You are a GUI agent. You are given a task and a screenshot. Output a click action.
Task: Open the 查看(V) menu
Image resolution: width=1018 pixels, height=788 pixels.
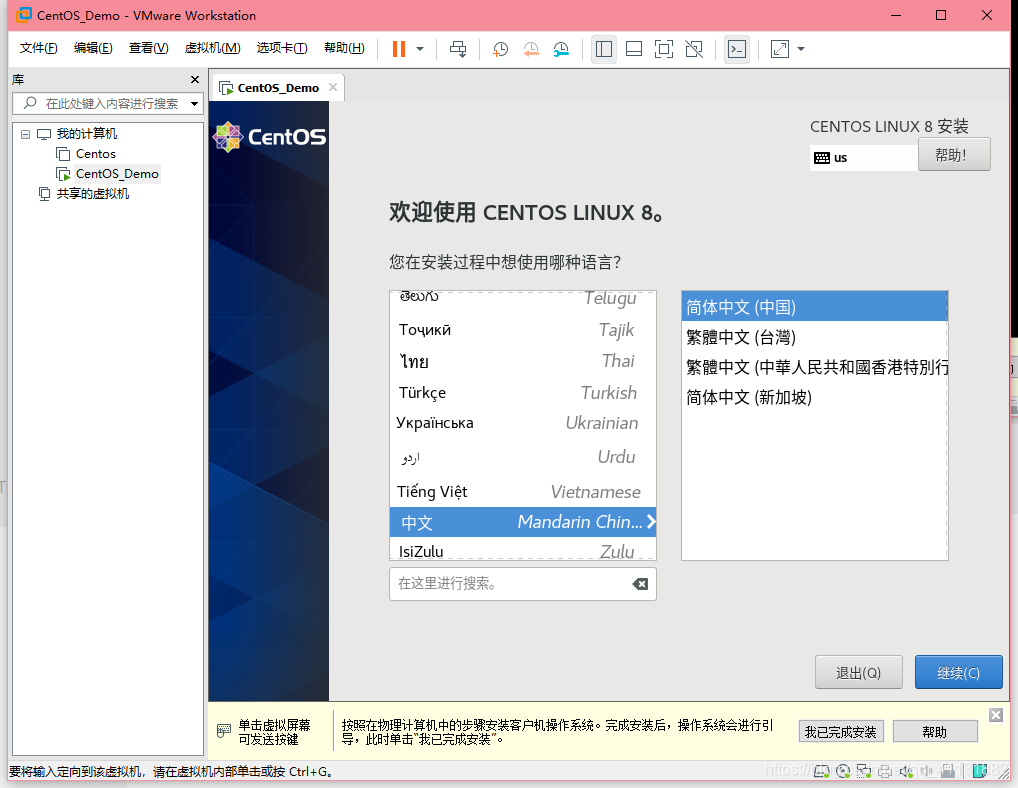click(x=148, y=48)
